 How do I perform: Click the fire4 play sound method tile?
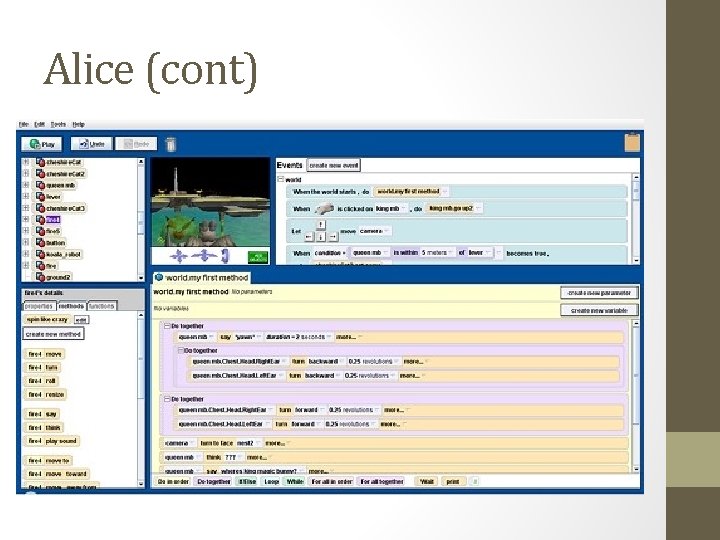(x=52, y=441)
